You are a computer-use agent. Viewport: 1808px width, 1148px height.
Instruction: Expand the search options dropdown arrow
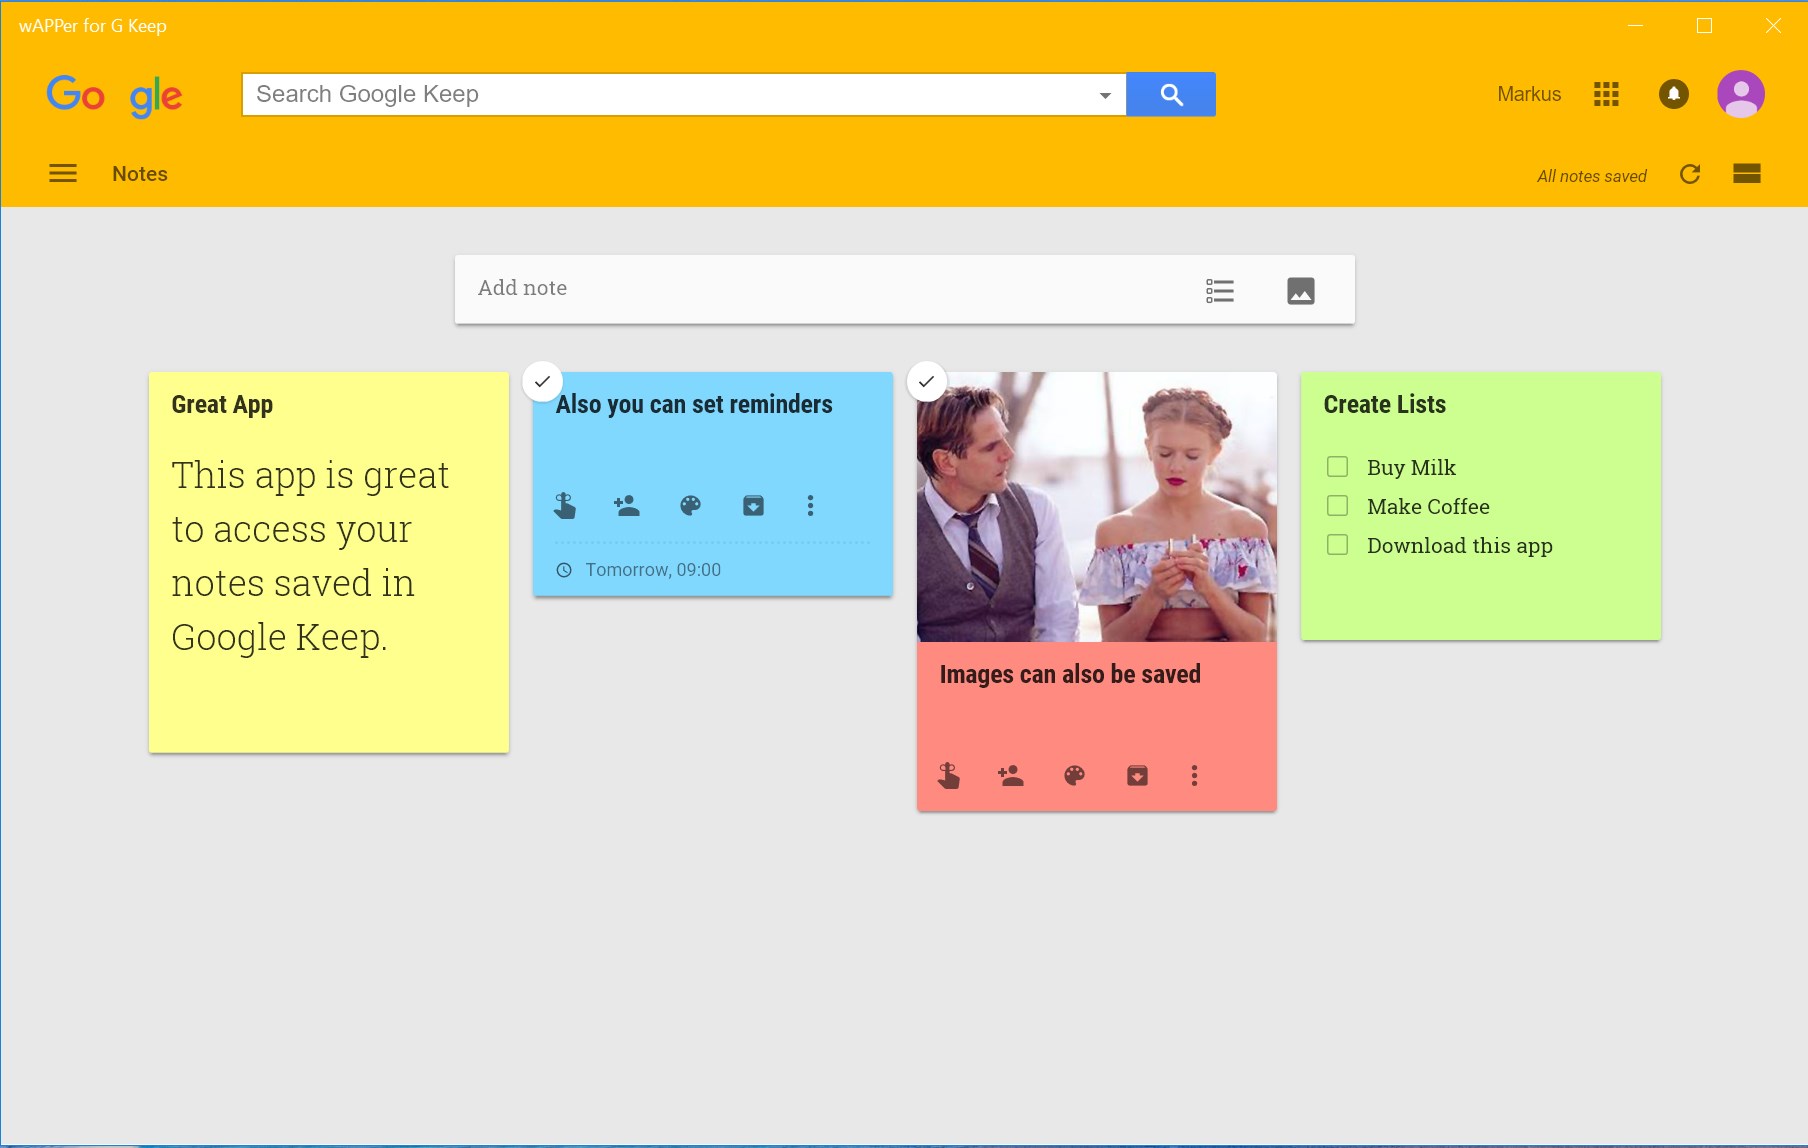(1105, 95)
